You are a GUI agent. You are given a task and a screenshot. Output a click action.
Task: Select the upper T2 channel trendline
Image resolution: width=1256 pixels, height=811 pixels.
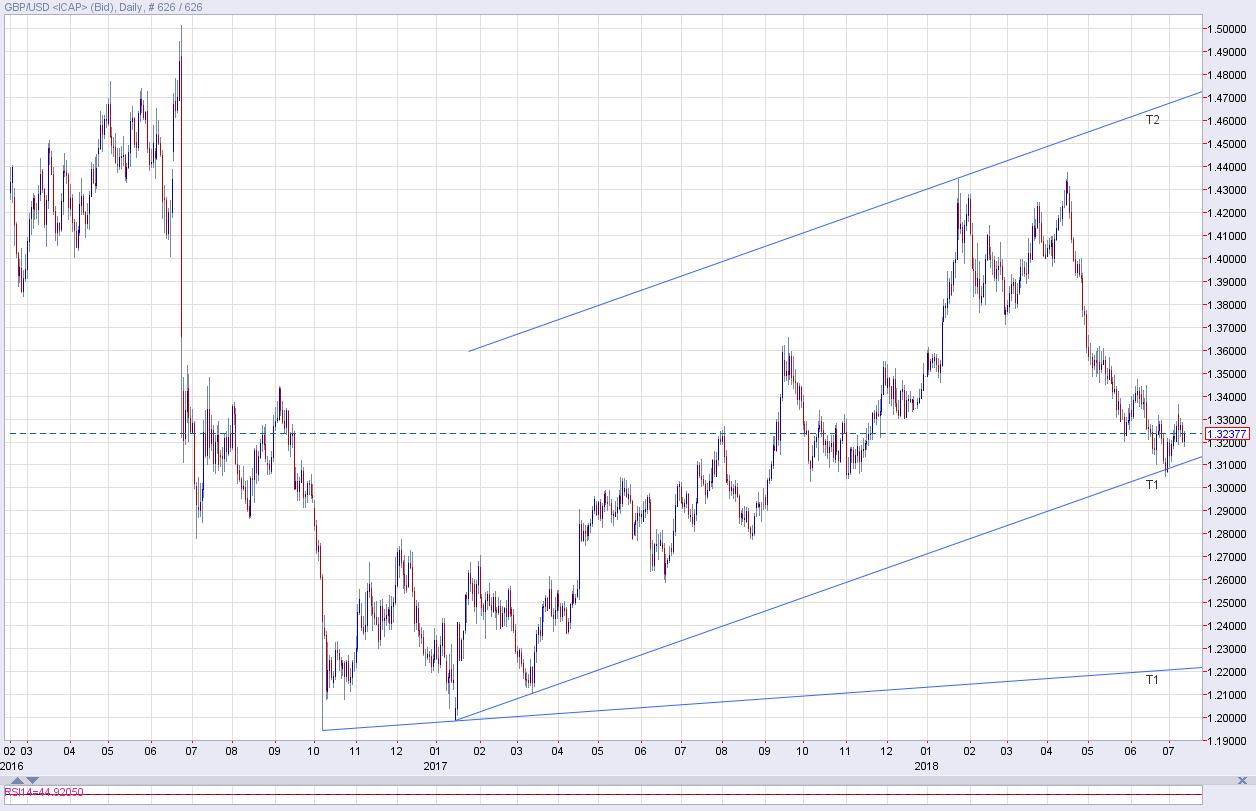coord(835,221)
